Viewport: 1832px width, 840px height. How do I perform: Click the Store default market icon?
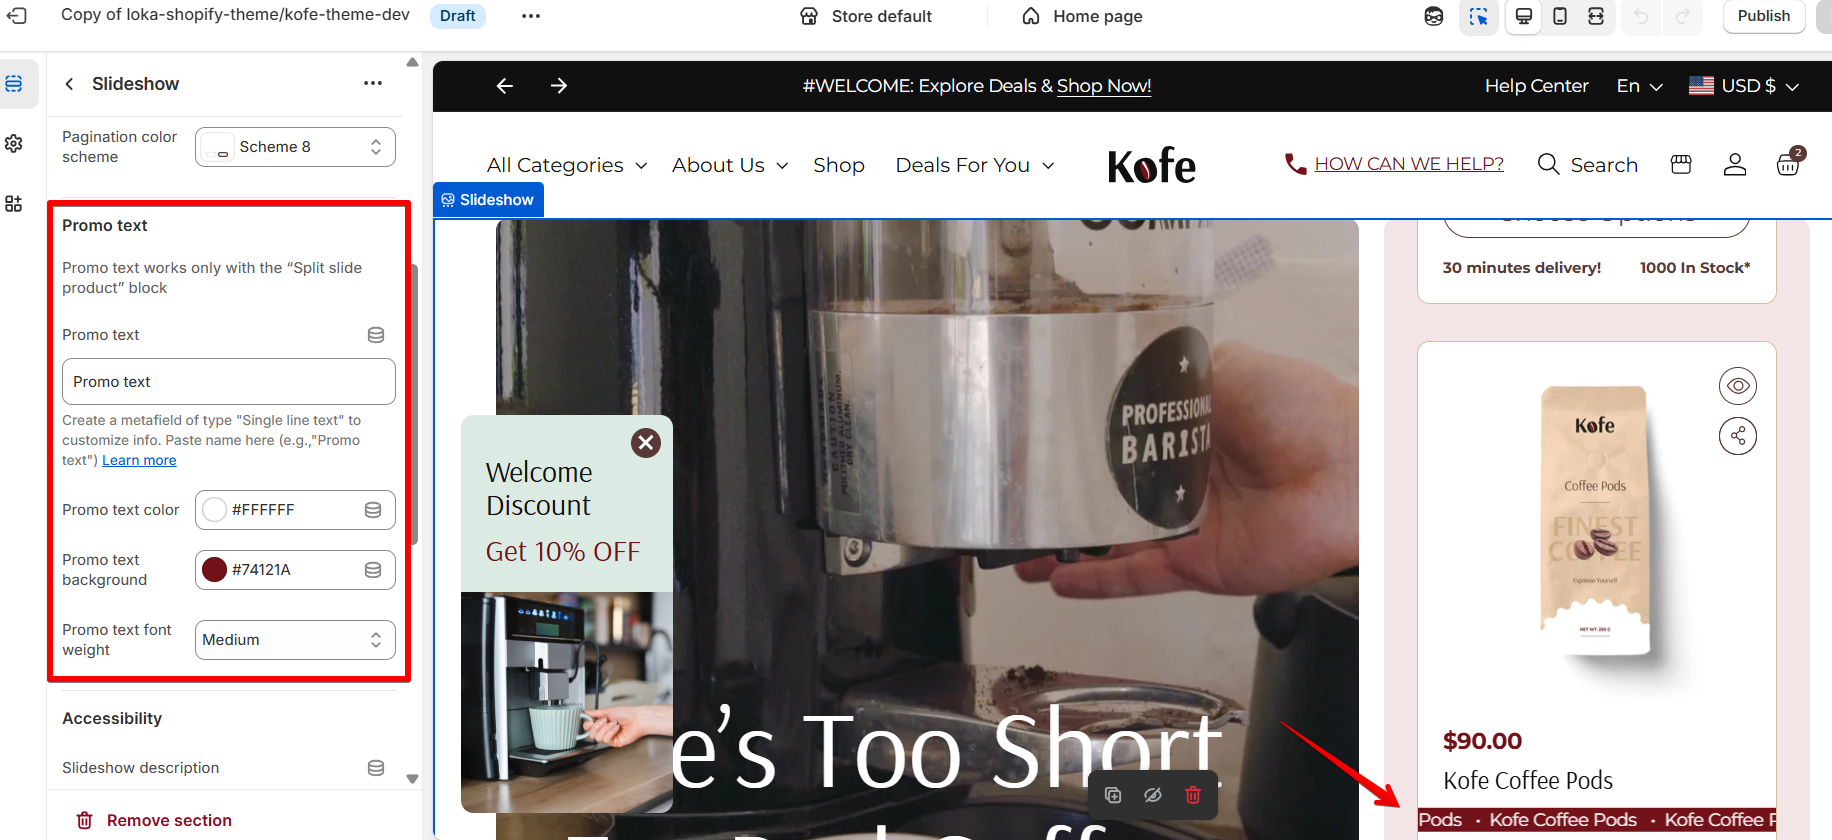click(809, 16)
